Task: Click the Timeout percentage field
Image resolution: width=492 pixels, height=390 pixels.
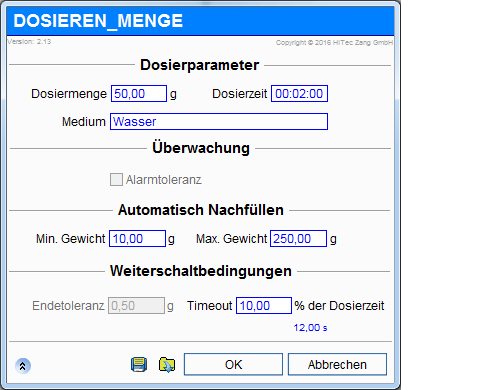Action: [264, 306]
